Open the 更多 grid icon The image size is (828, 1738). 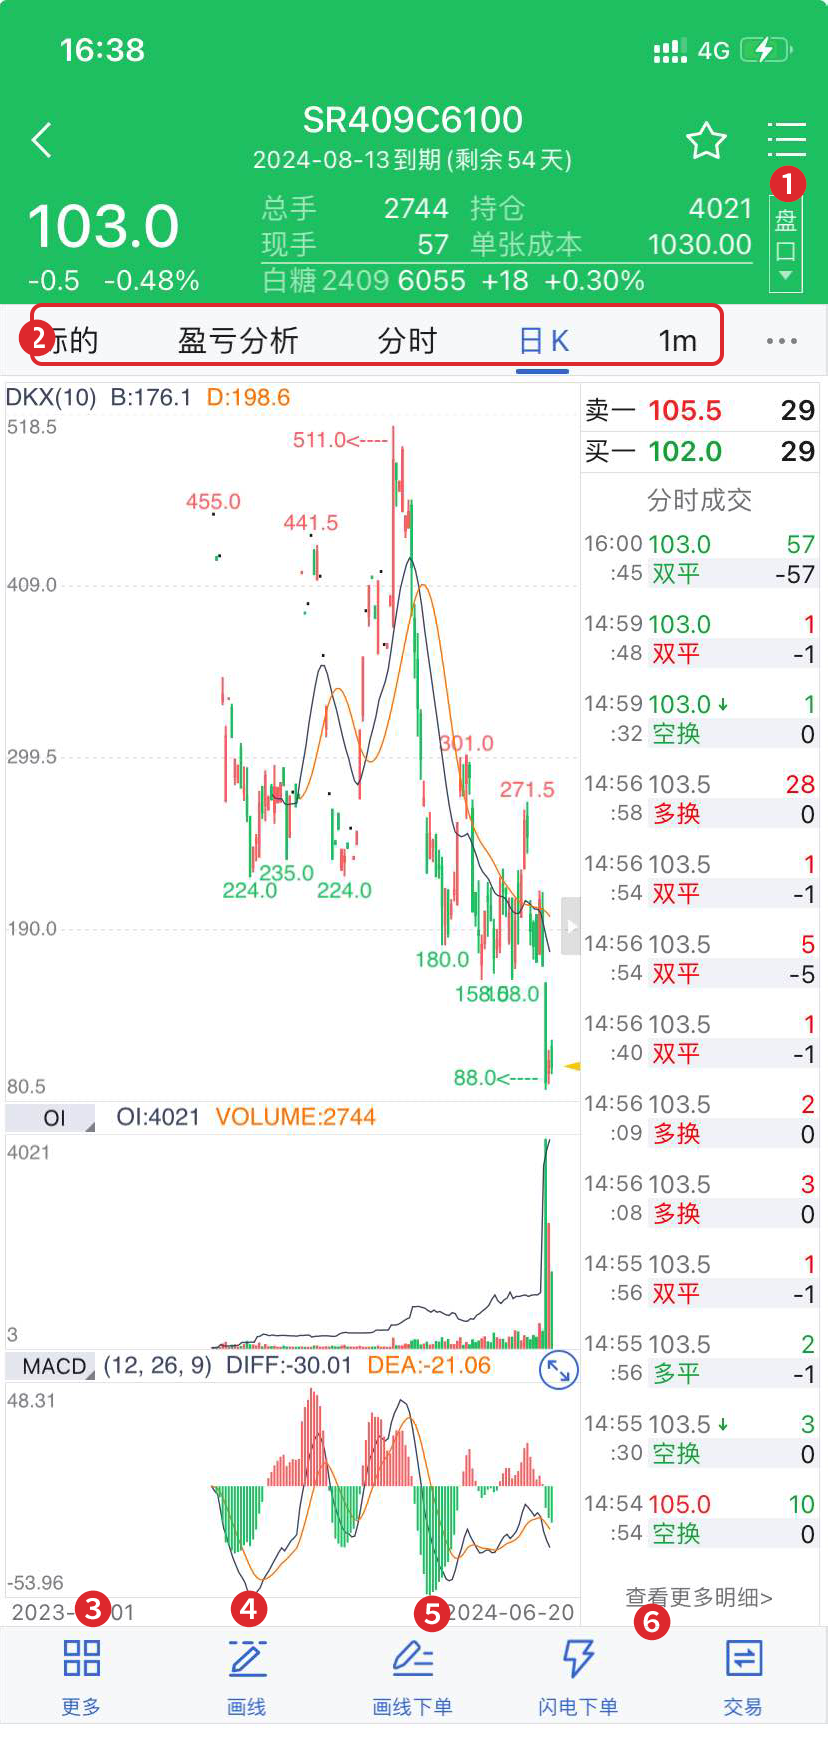pos(81,1676)
